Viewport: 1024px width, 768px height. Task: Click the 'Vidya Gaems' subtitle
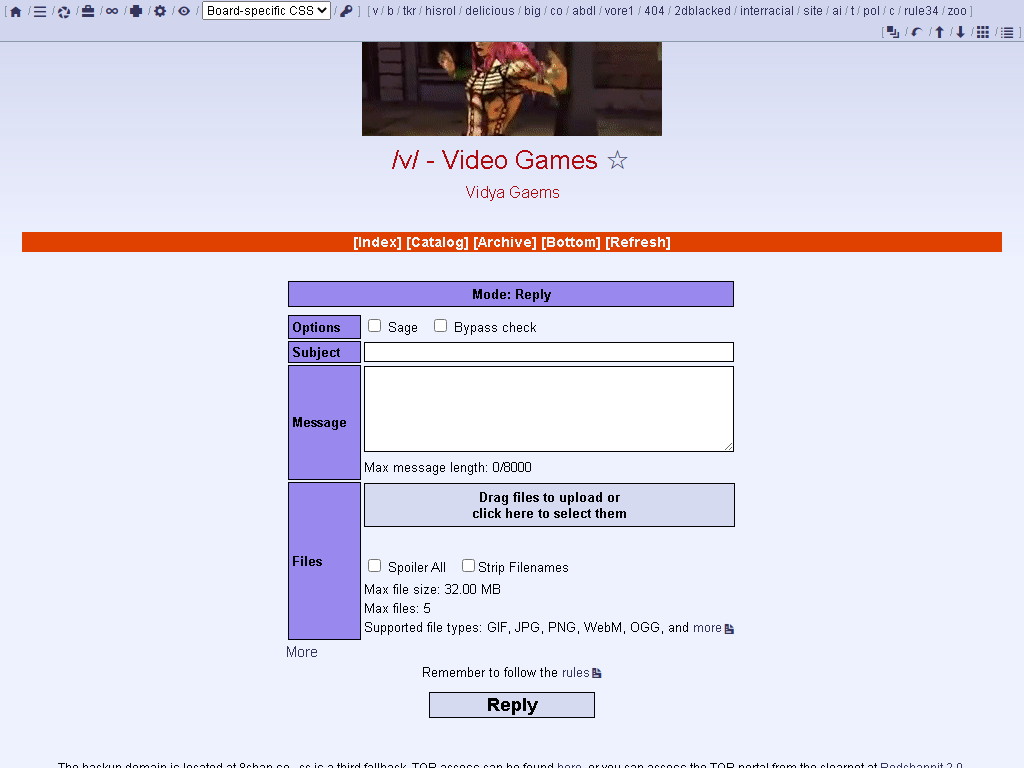513,193
